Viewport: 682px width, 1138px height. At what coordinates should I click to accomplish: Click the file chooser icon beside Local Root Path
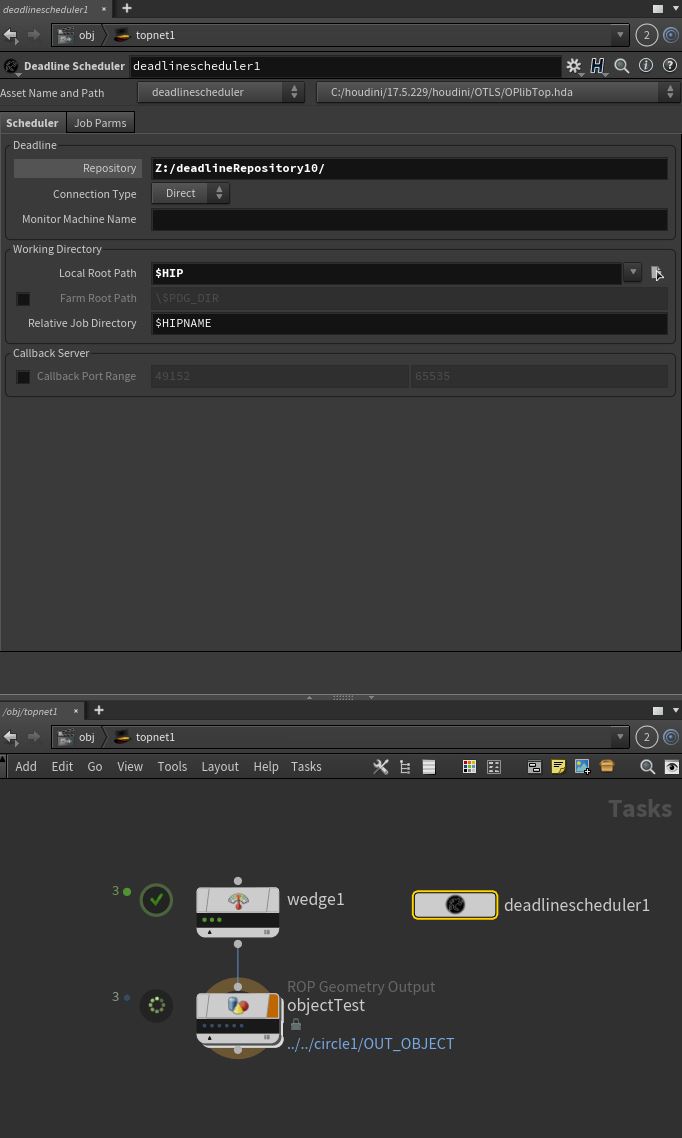tap(657, 273)
